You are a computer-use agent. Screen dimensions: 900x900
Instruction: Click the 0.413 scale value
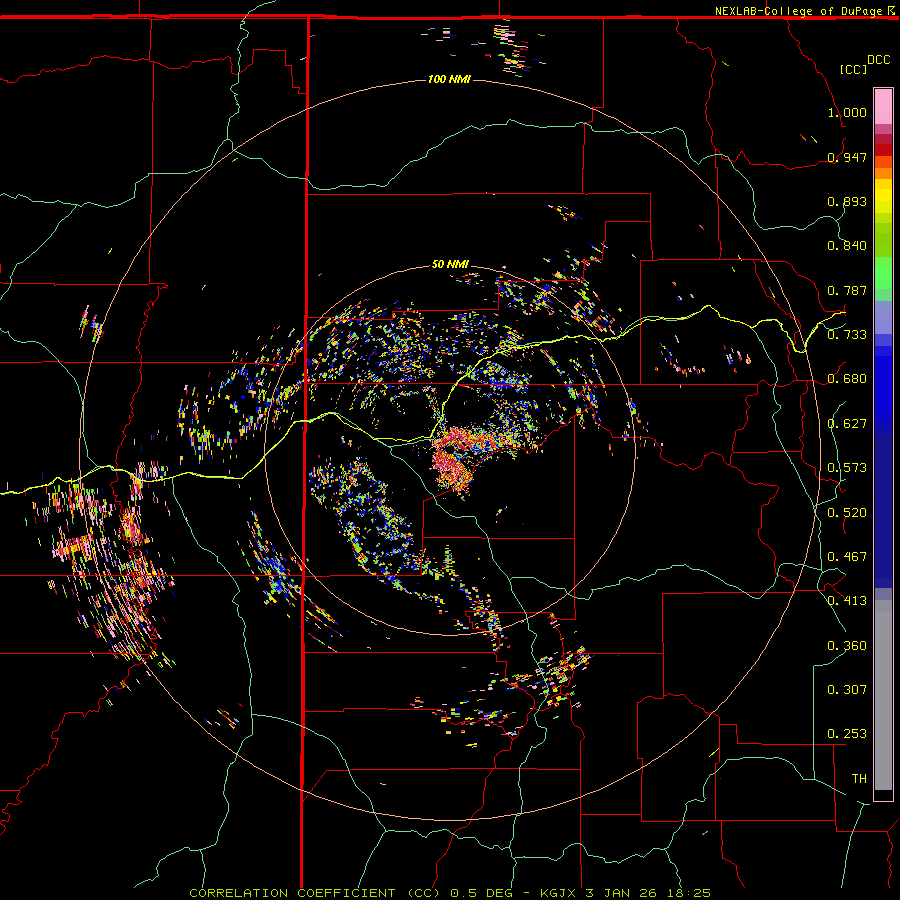click(847, 601)
